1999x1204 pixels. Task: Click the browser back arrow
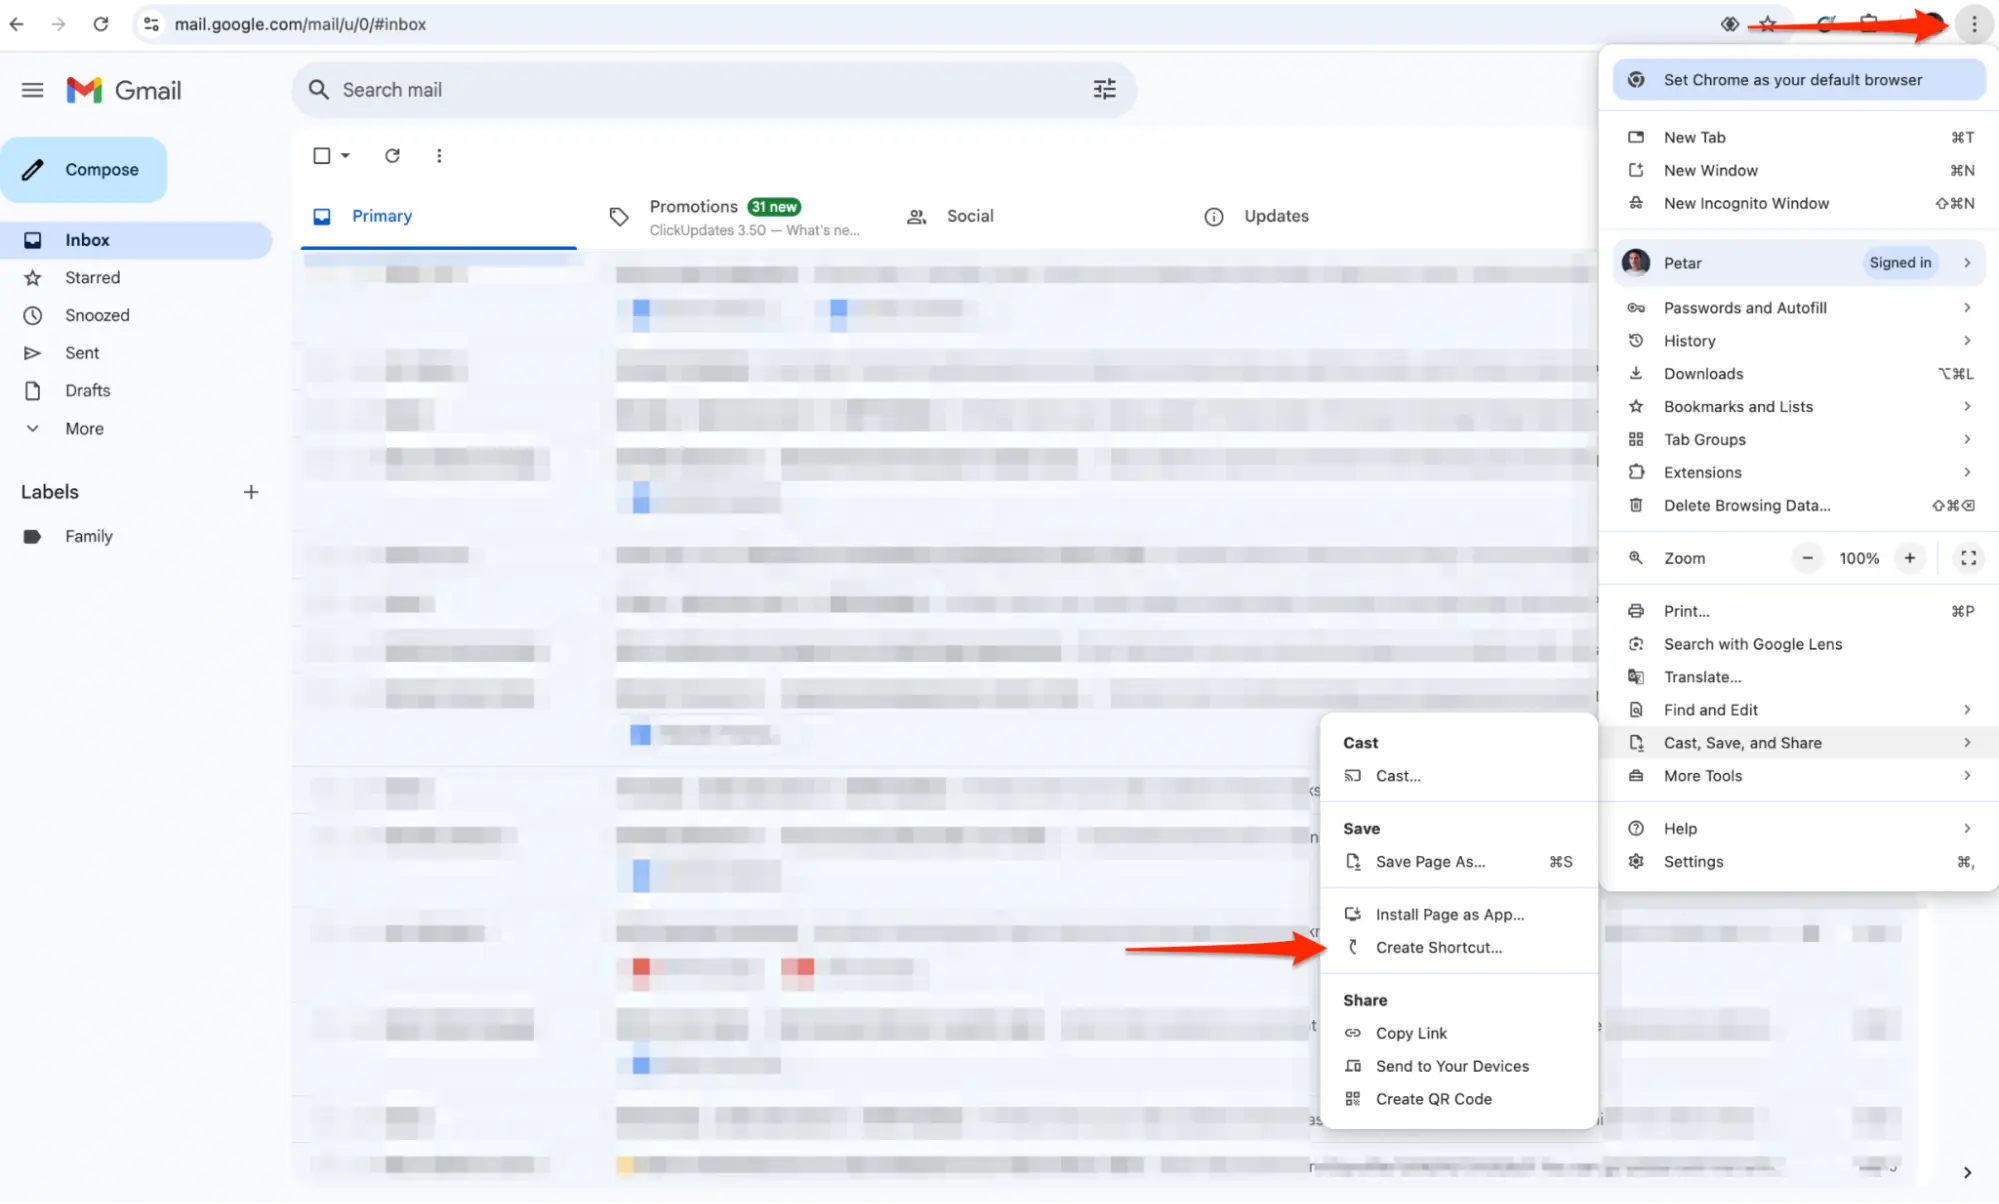click(x=16, y=23)
